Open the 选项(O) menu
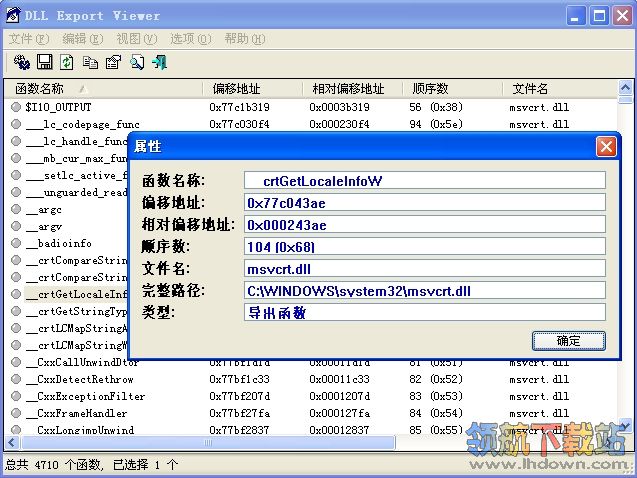 coord(191,39)
